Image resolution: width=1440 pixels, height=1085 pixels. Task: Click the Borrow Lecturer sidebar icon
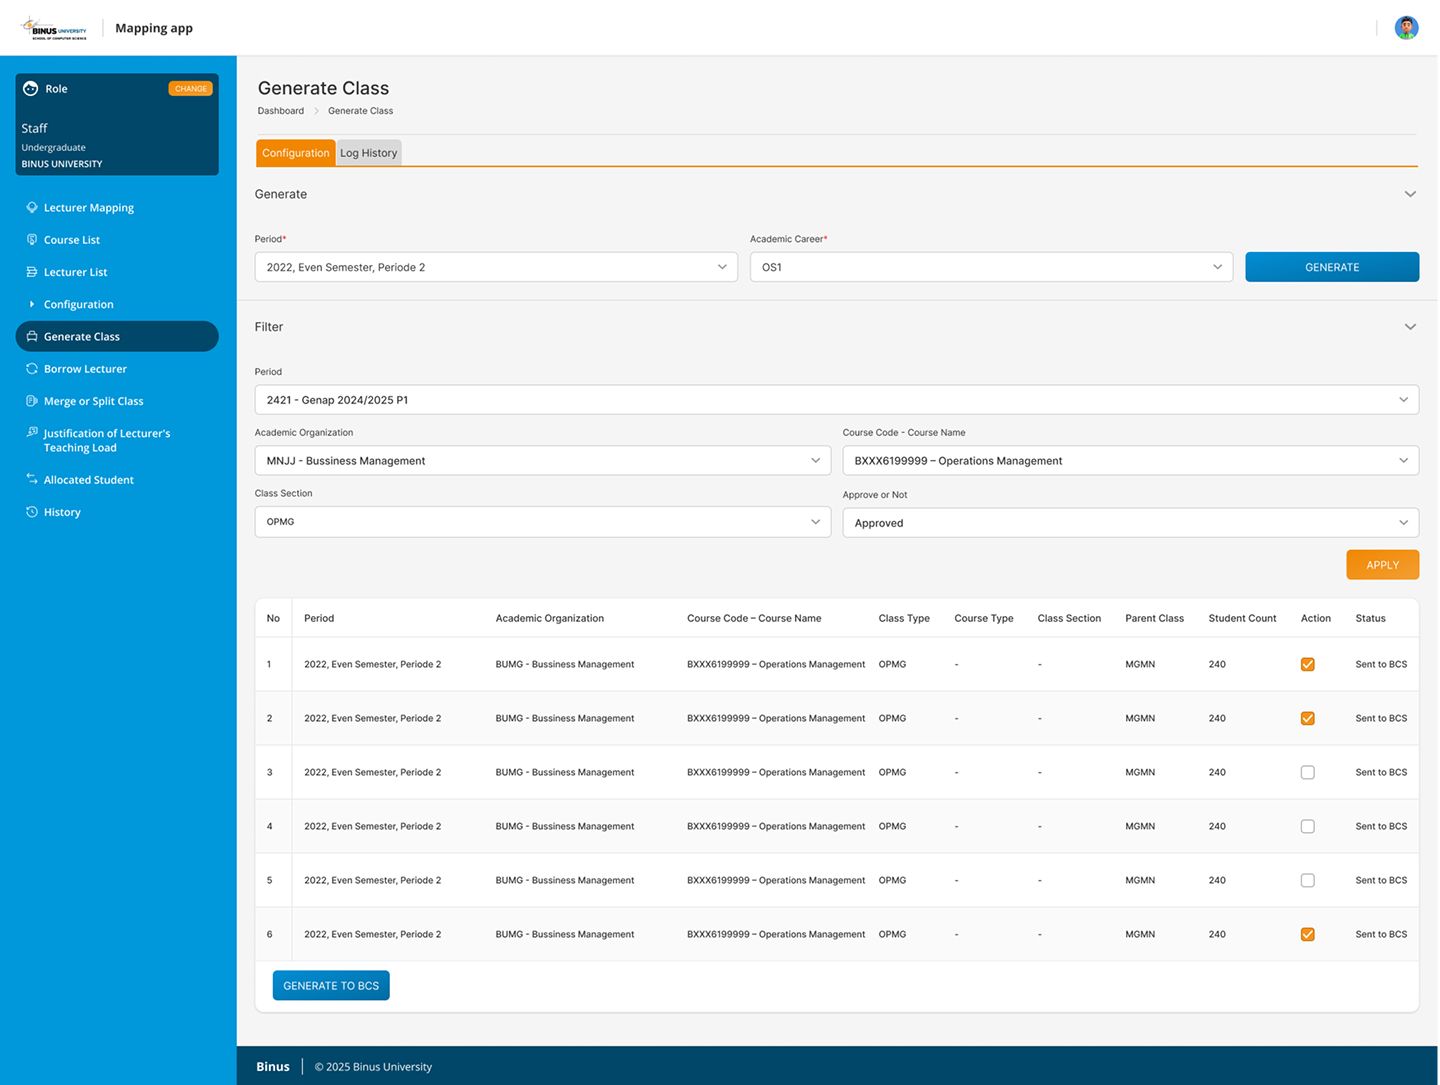click(x=32, y=369)
